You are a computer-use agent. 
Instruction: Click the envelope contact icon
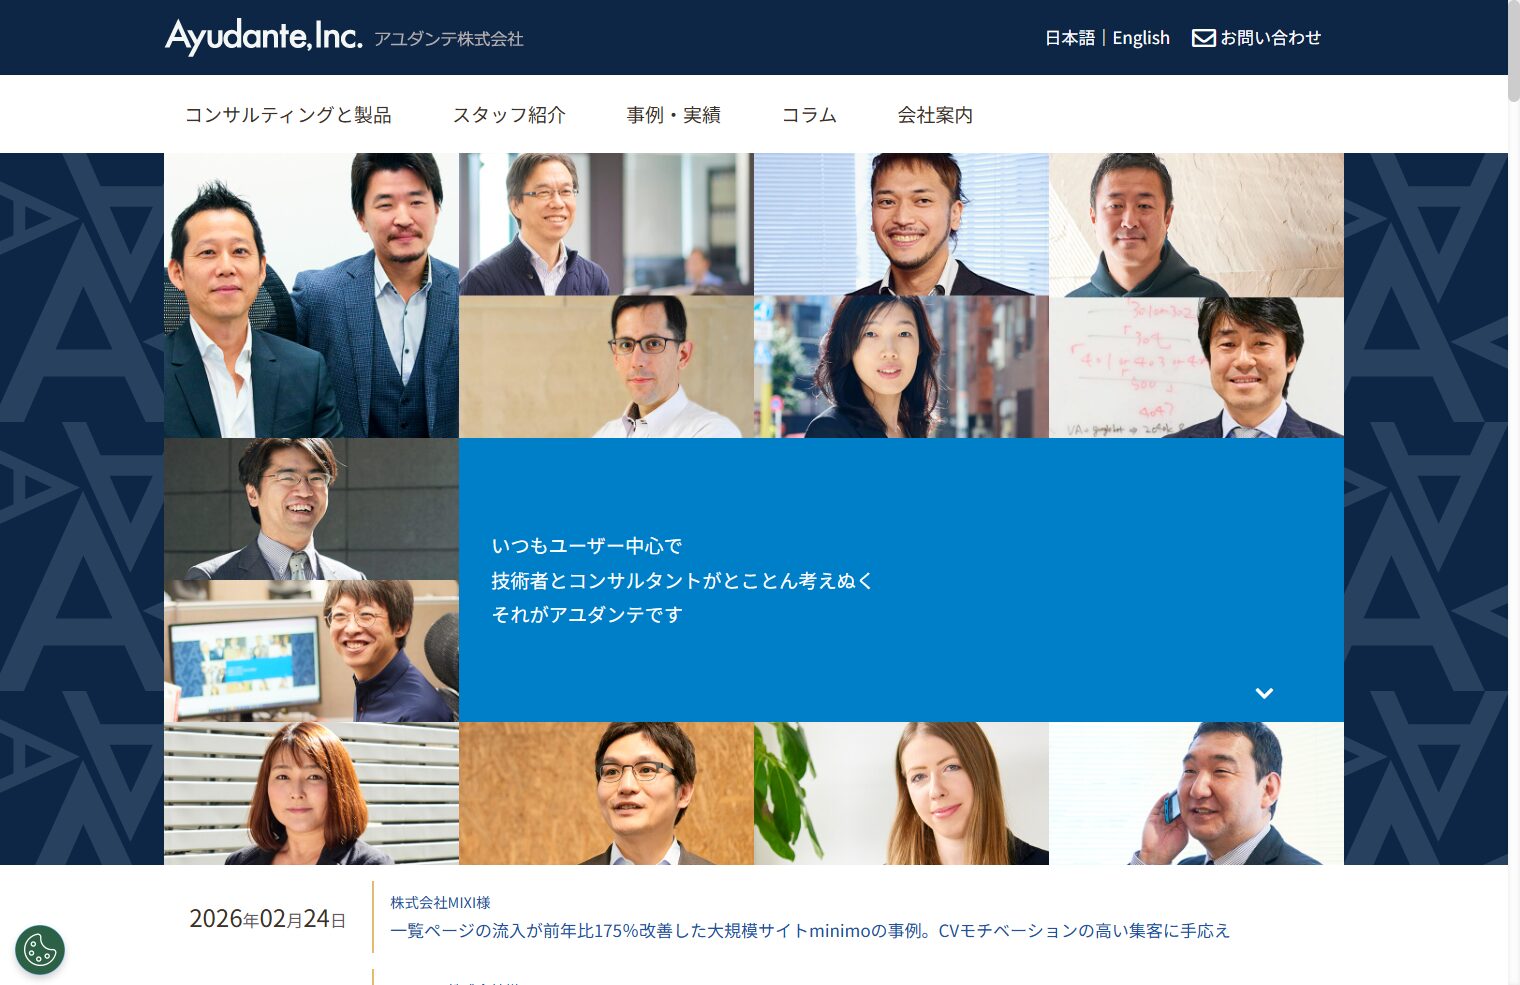(1204, 38)
